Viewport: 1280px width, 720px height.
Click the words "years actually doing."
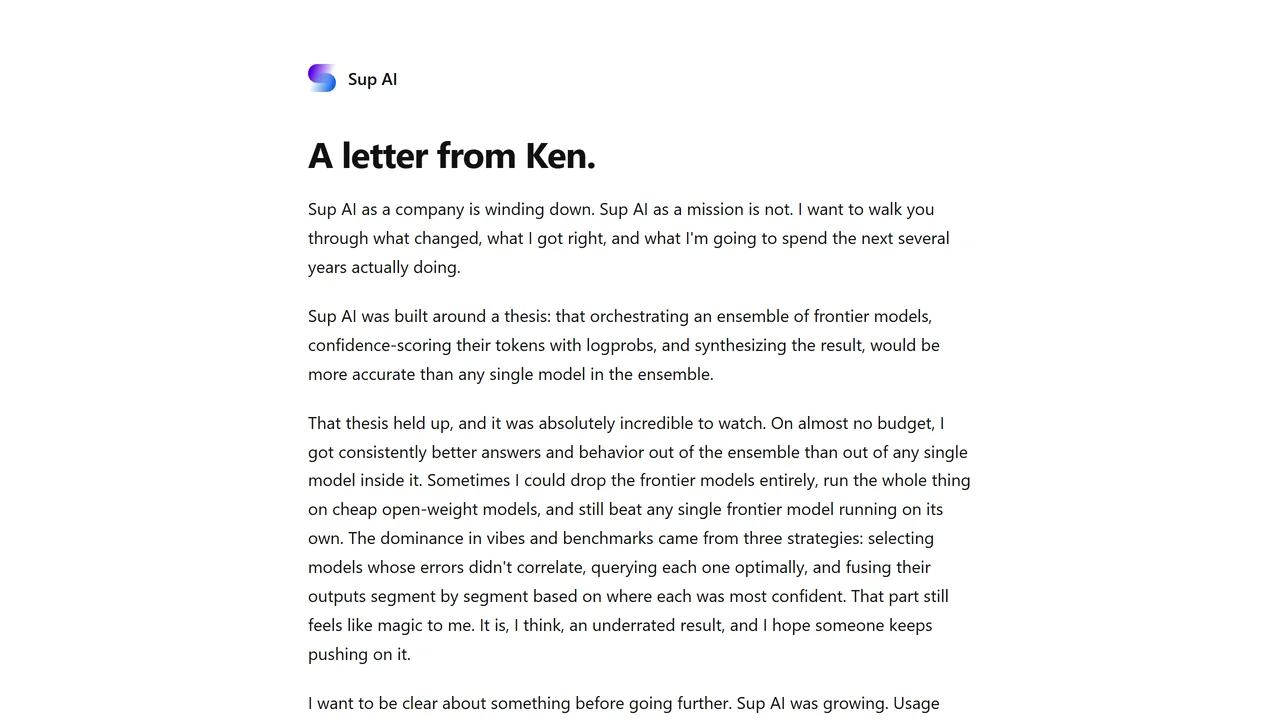tap(384, 267)
